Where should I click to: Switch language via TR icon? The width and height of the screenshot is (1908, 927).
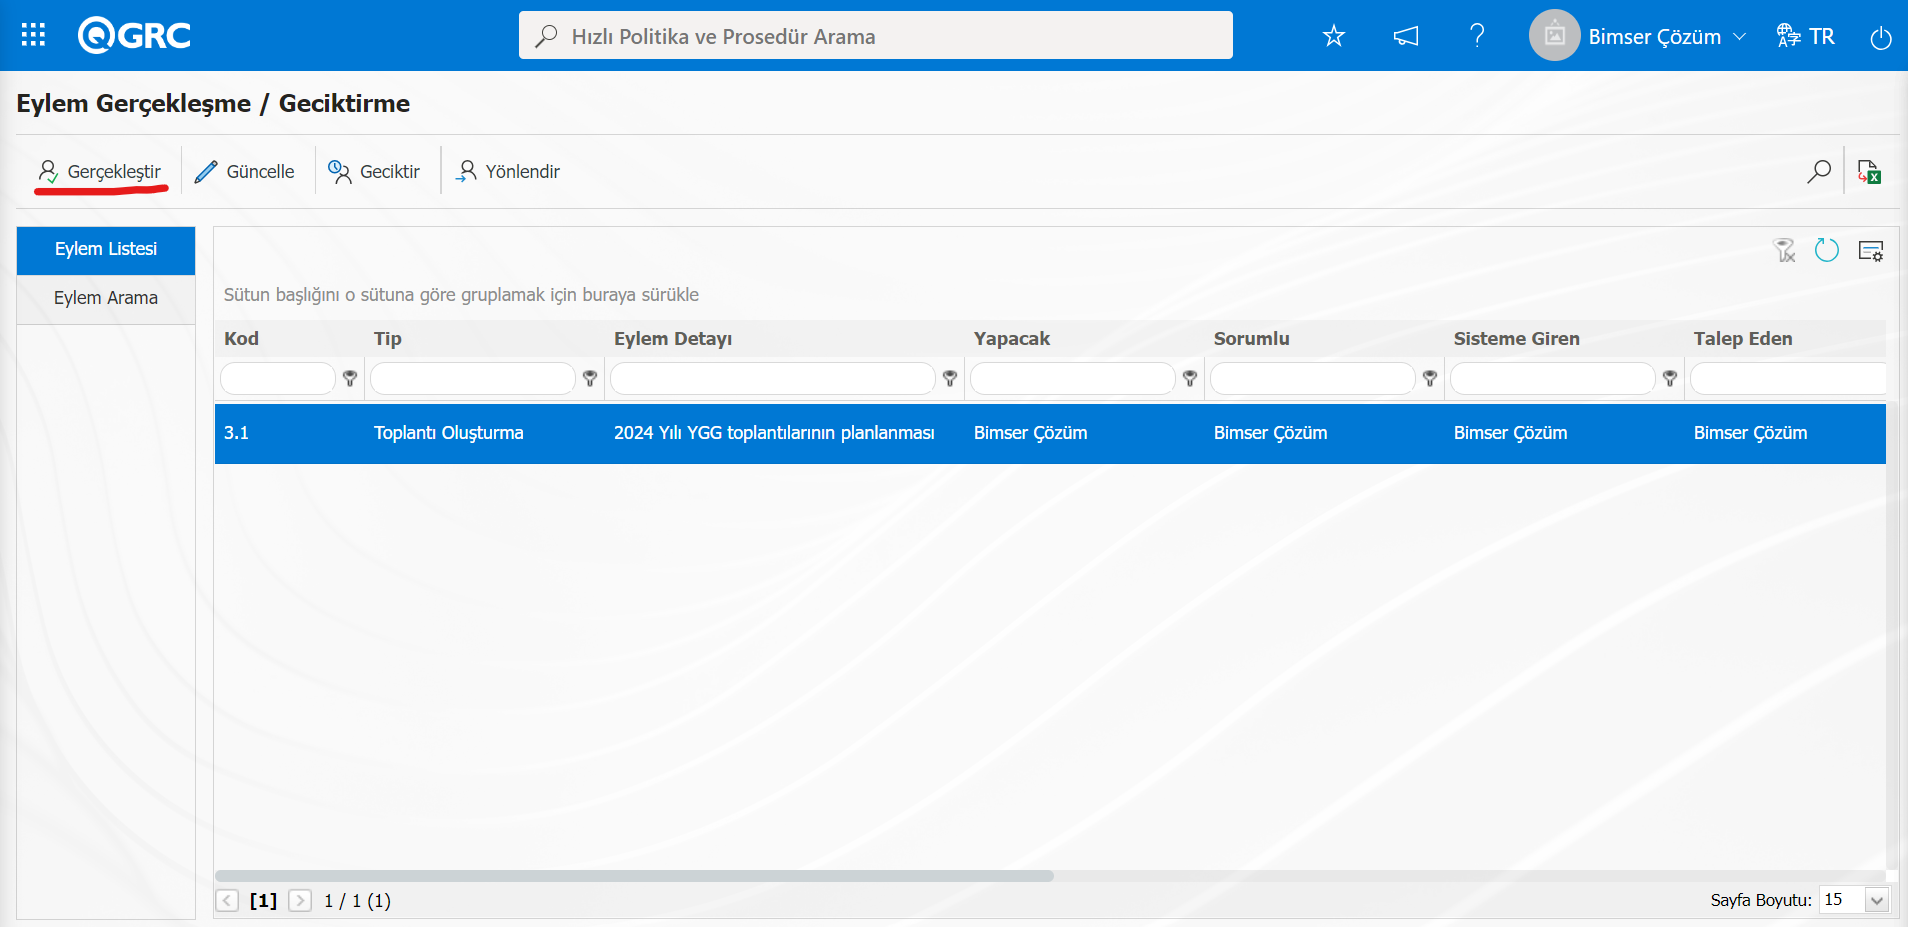point(1805,36)
